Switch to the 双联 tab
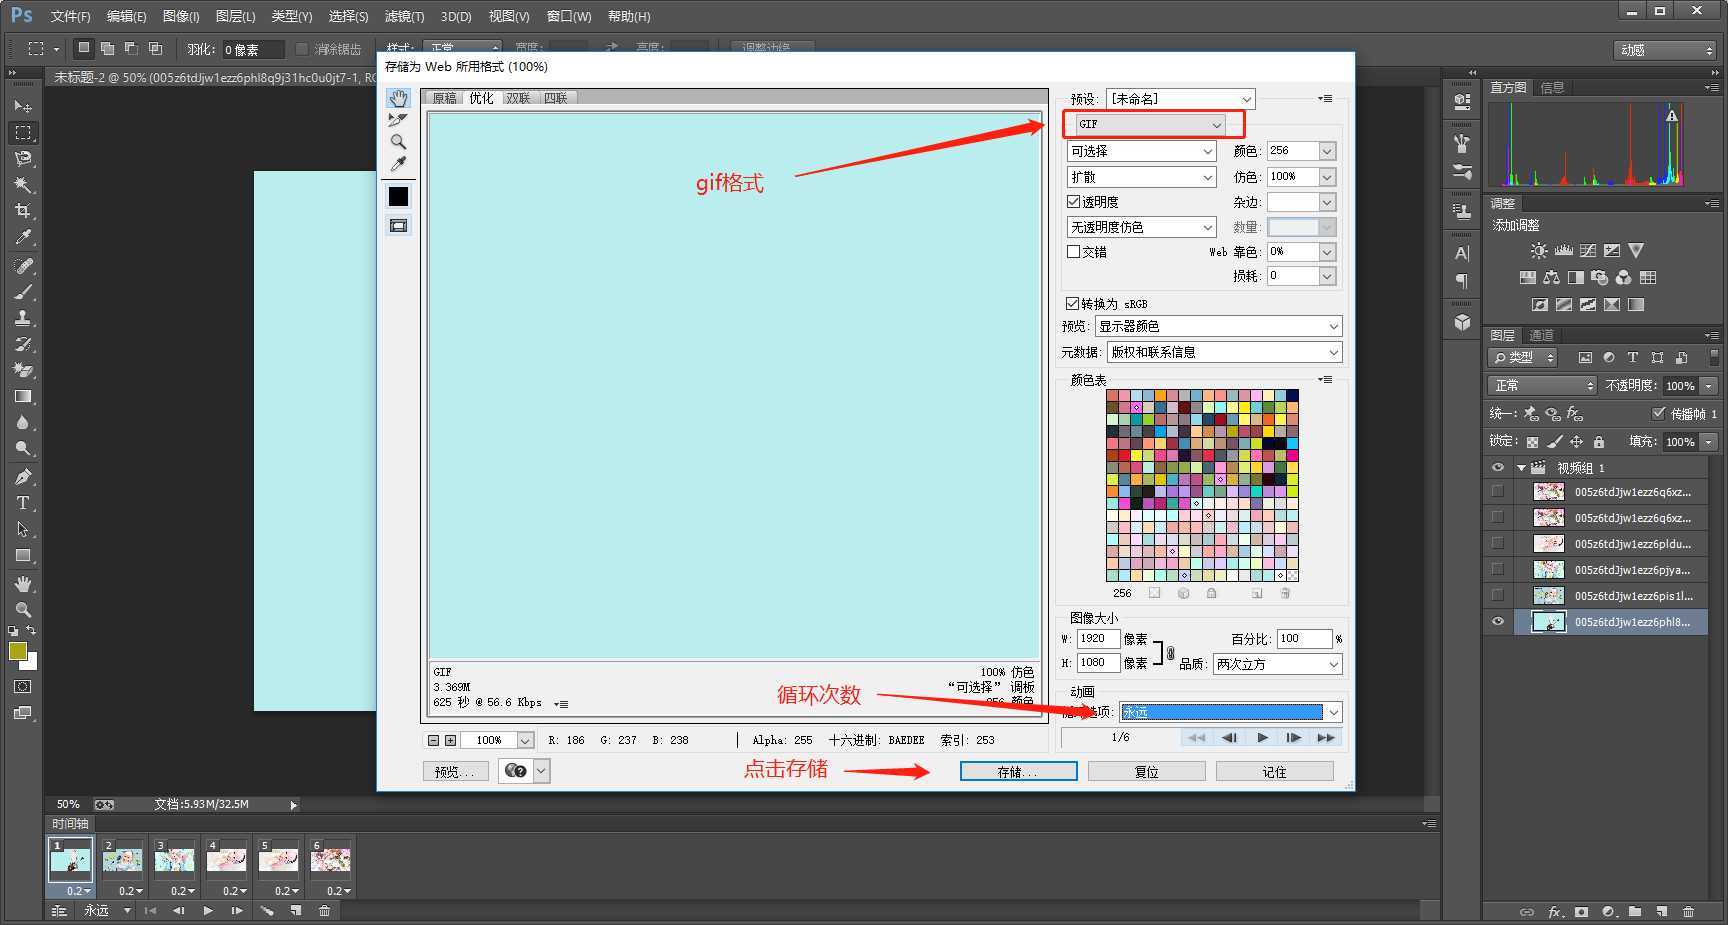The width and height of the screenshot is (1728, 925). tap(518, 98)
